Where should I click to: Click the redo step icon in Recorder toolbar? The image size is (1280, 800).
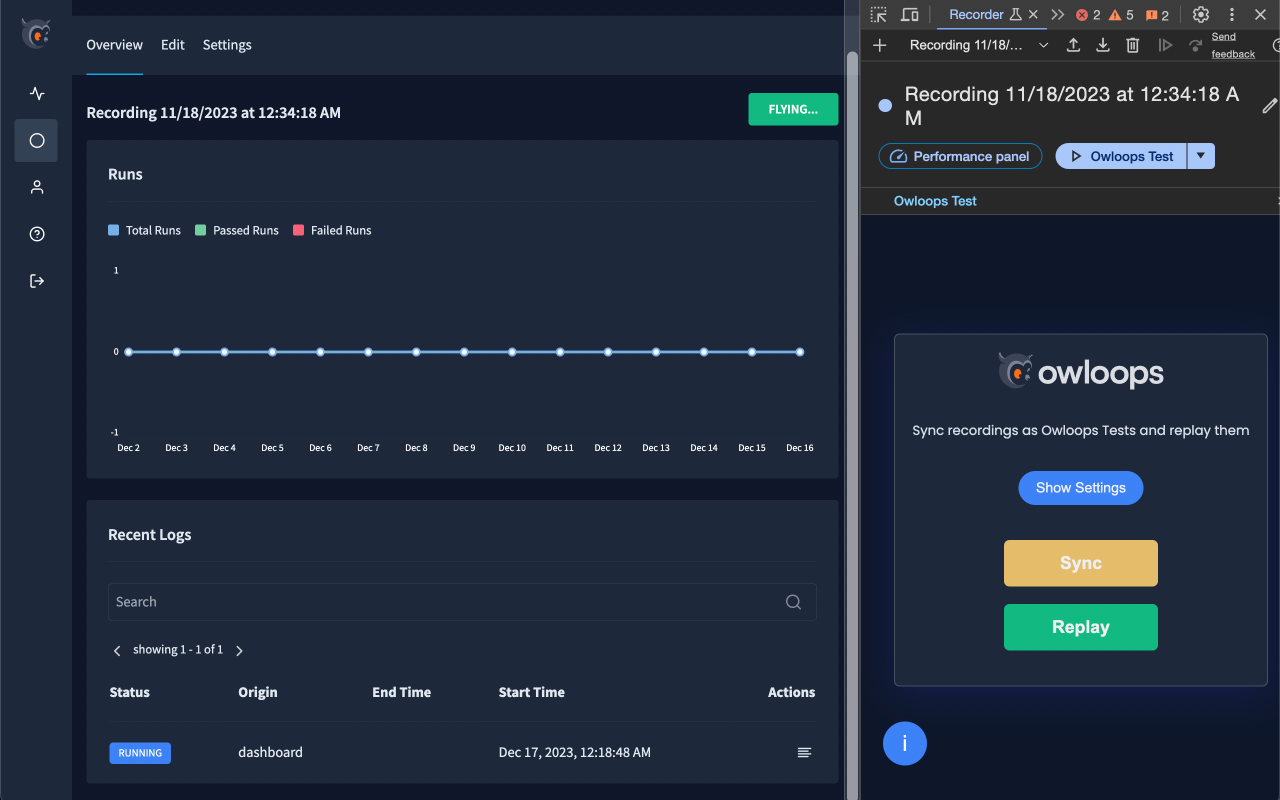tap(1195, 45)
